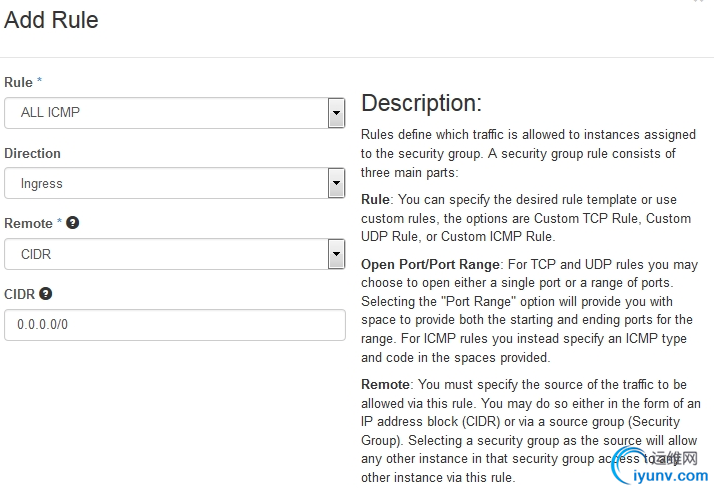Viewport: 714px width, 492px height.
Task: Click the bold Rule term in description
Action: [377, 200]
